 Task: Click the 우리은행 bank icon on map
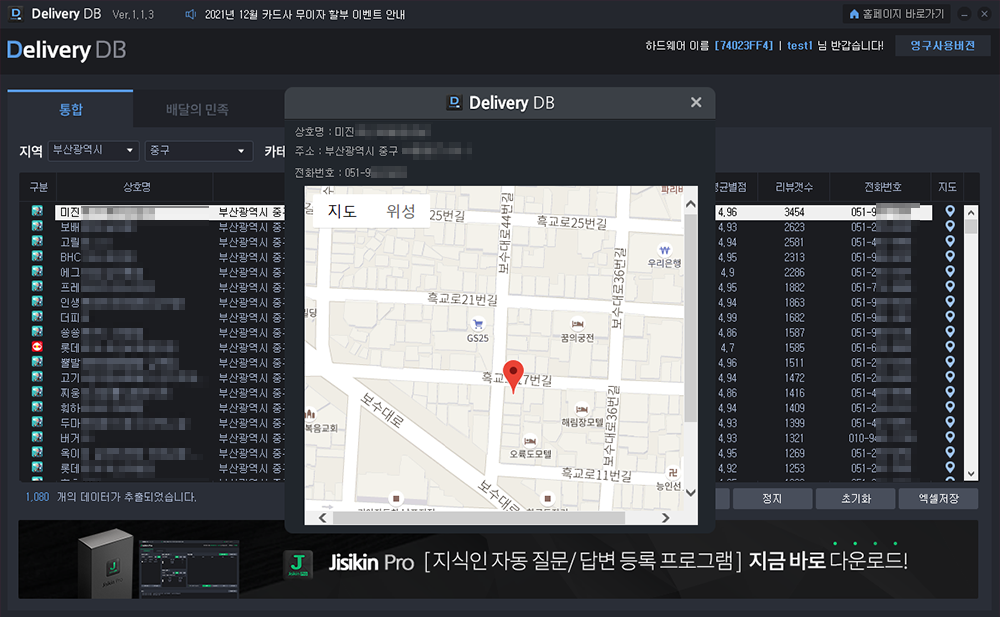click(x=665, y=250)
